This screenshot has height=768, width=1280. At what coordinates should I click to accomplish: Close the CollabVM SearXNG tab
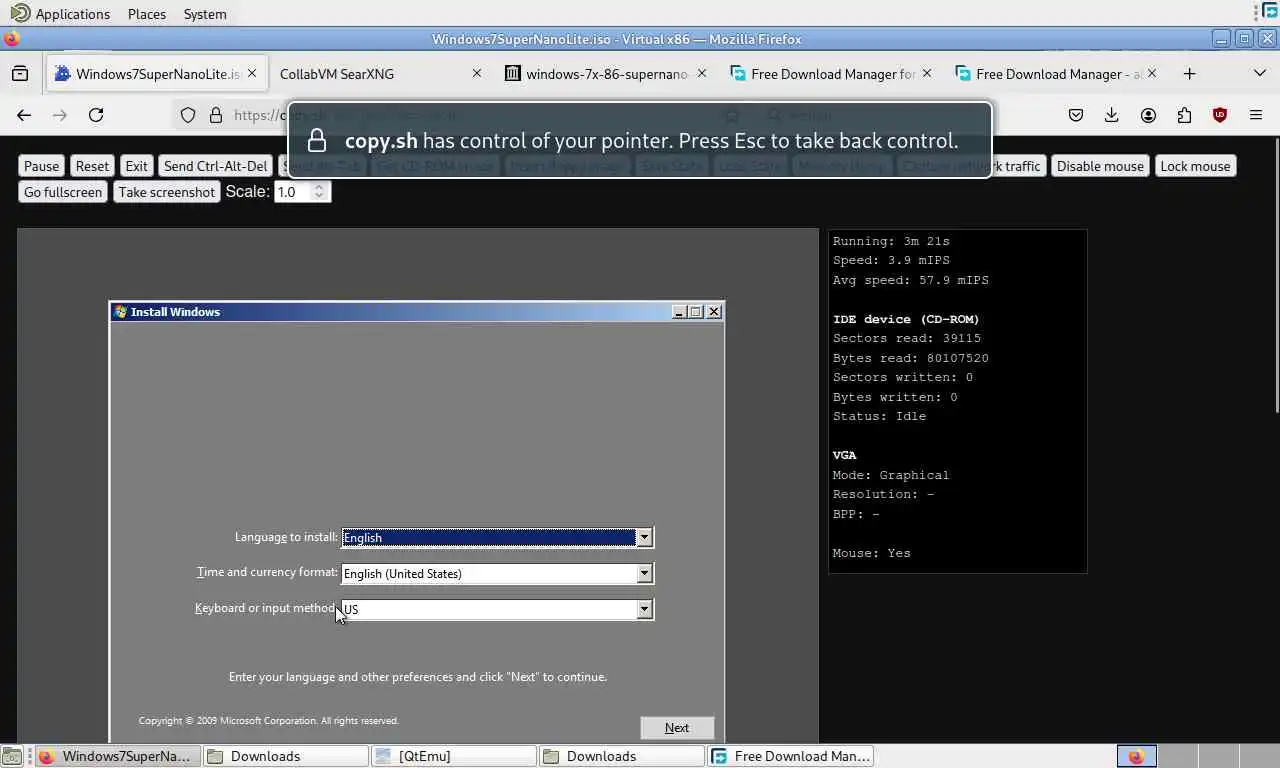pos(477,73)
